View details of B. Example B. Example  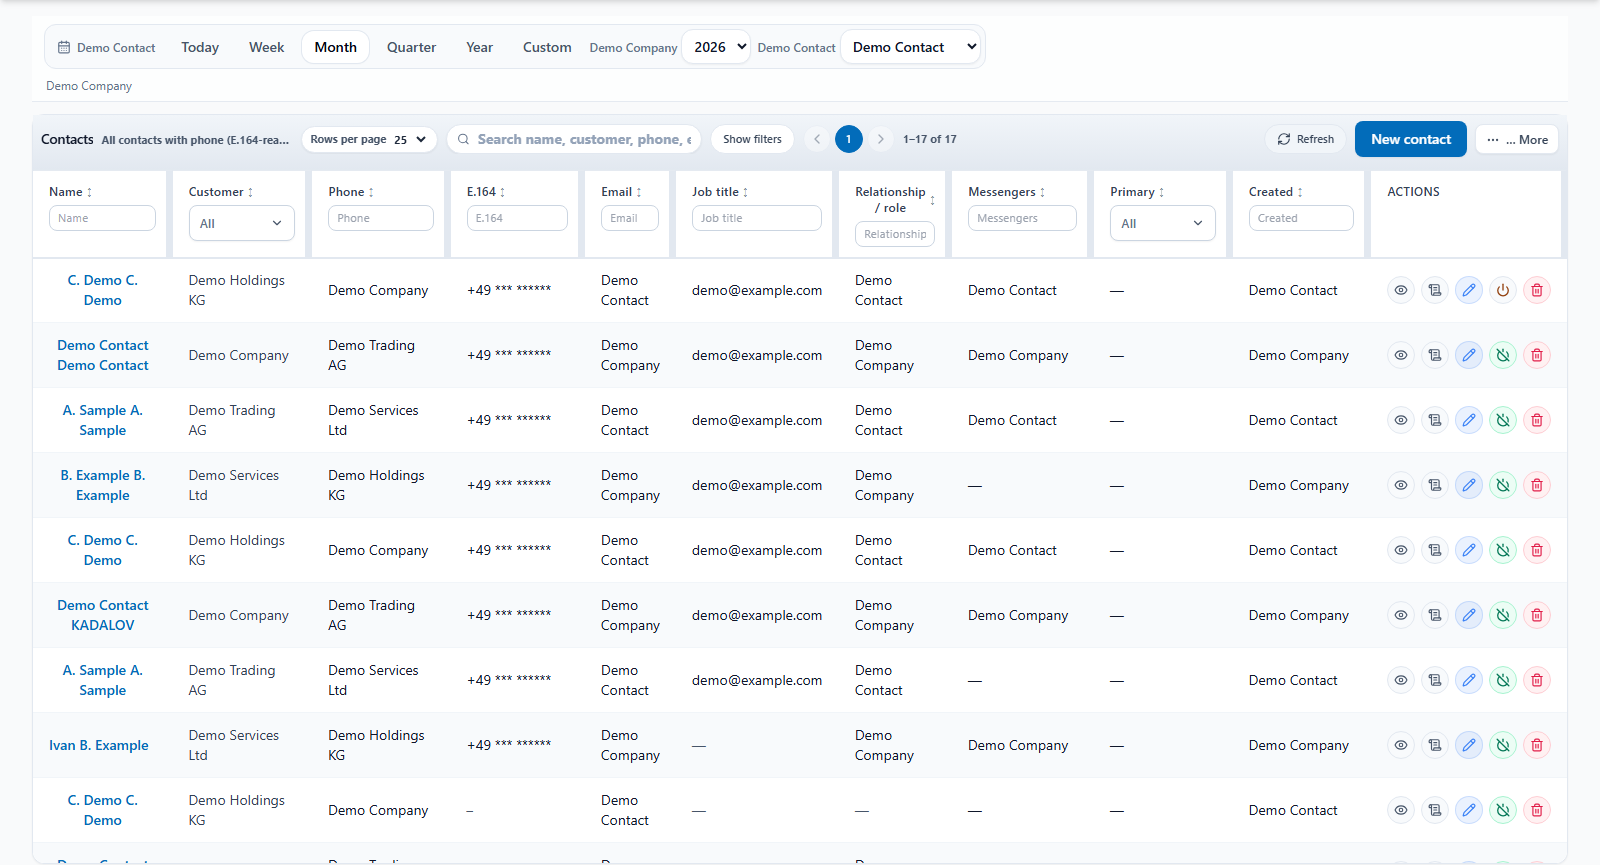click(1401, 485)
